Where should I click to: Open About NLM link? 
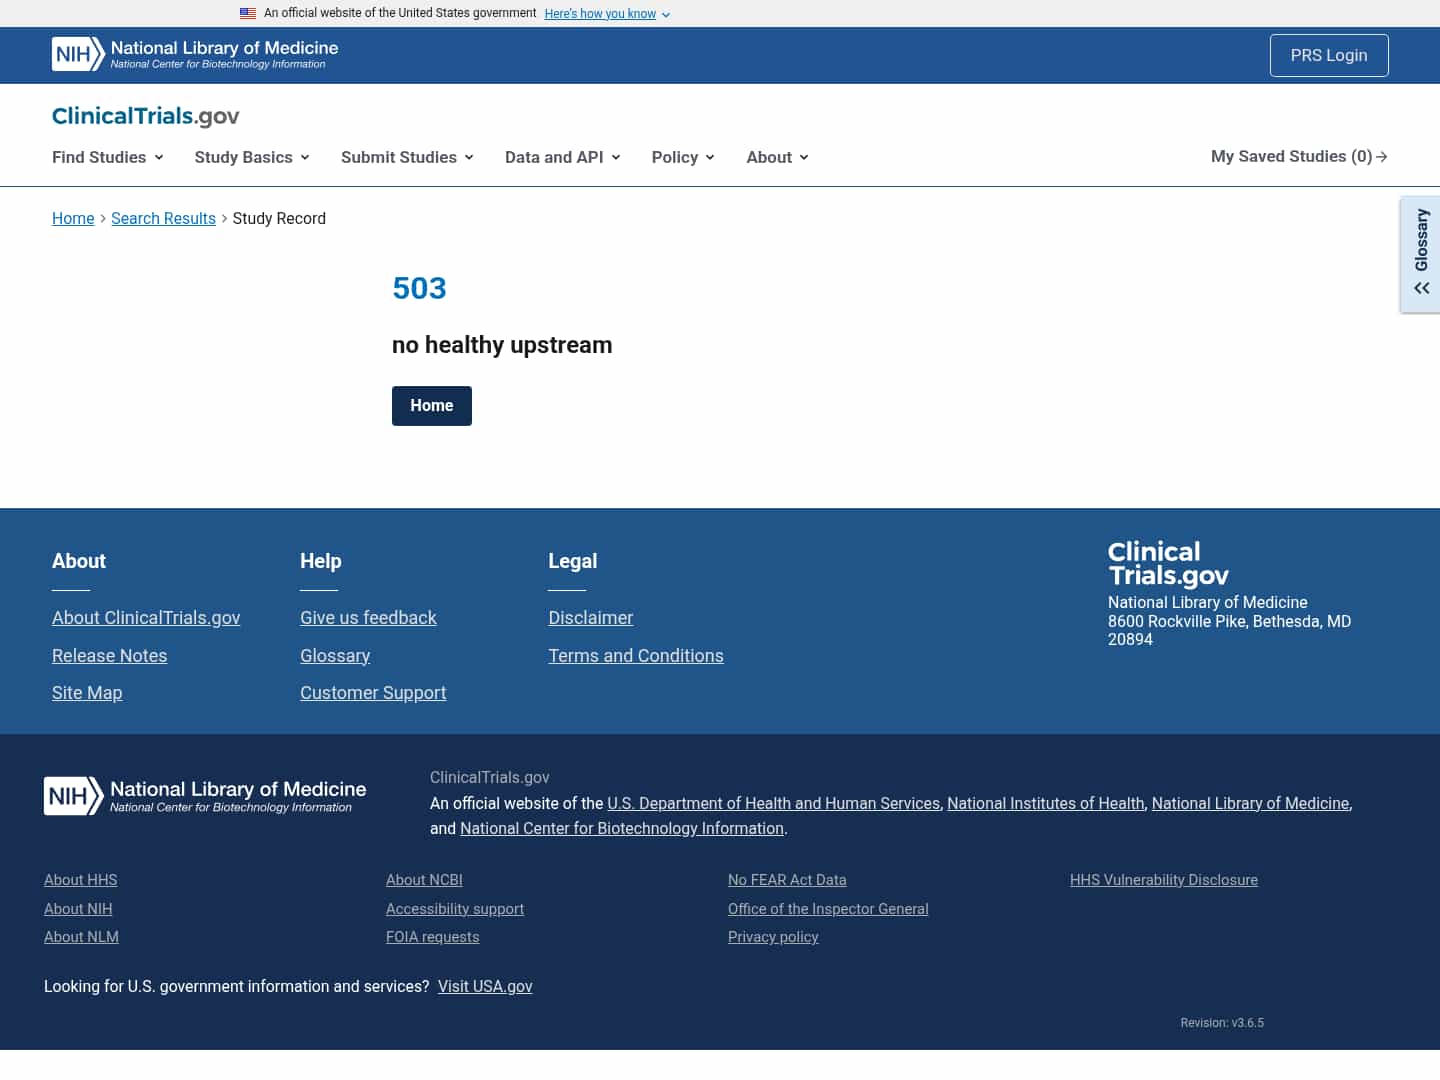click(x=81, y=937)
